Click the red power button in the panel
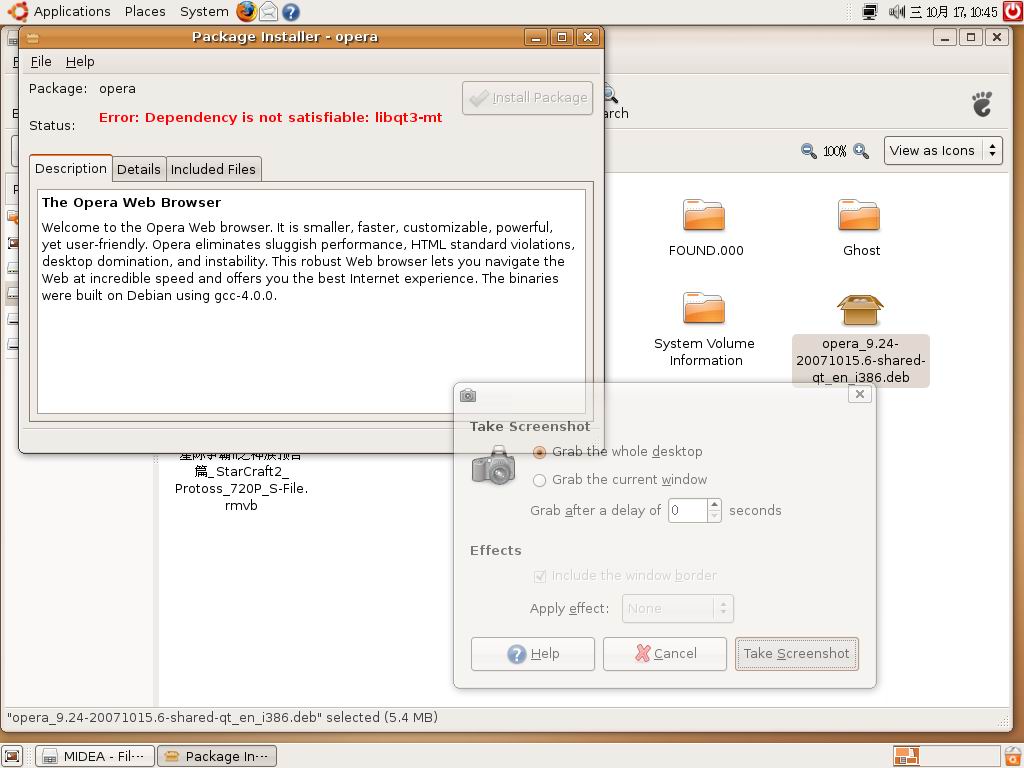 point(1013,11)
